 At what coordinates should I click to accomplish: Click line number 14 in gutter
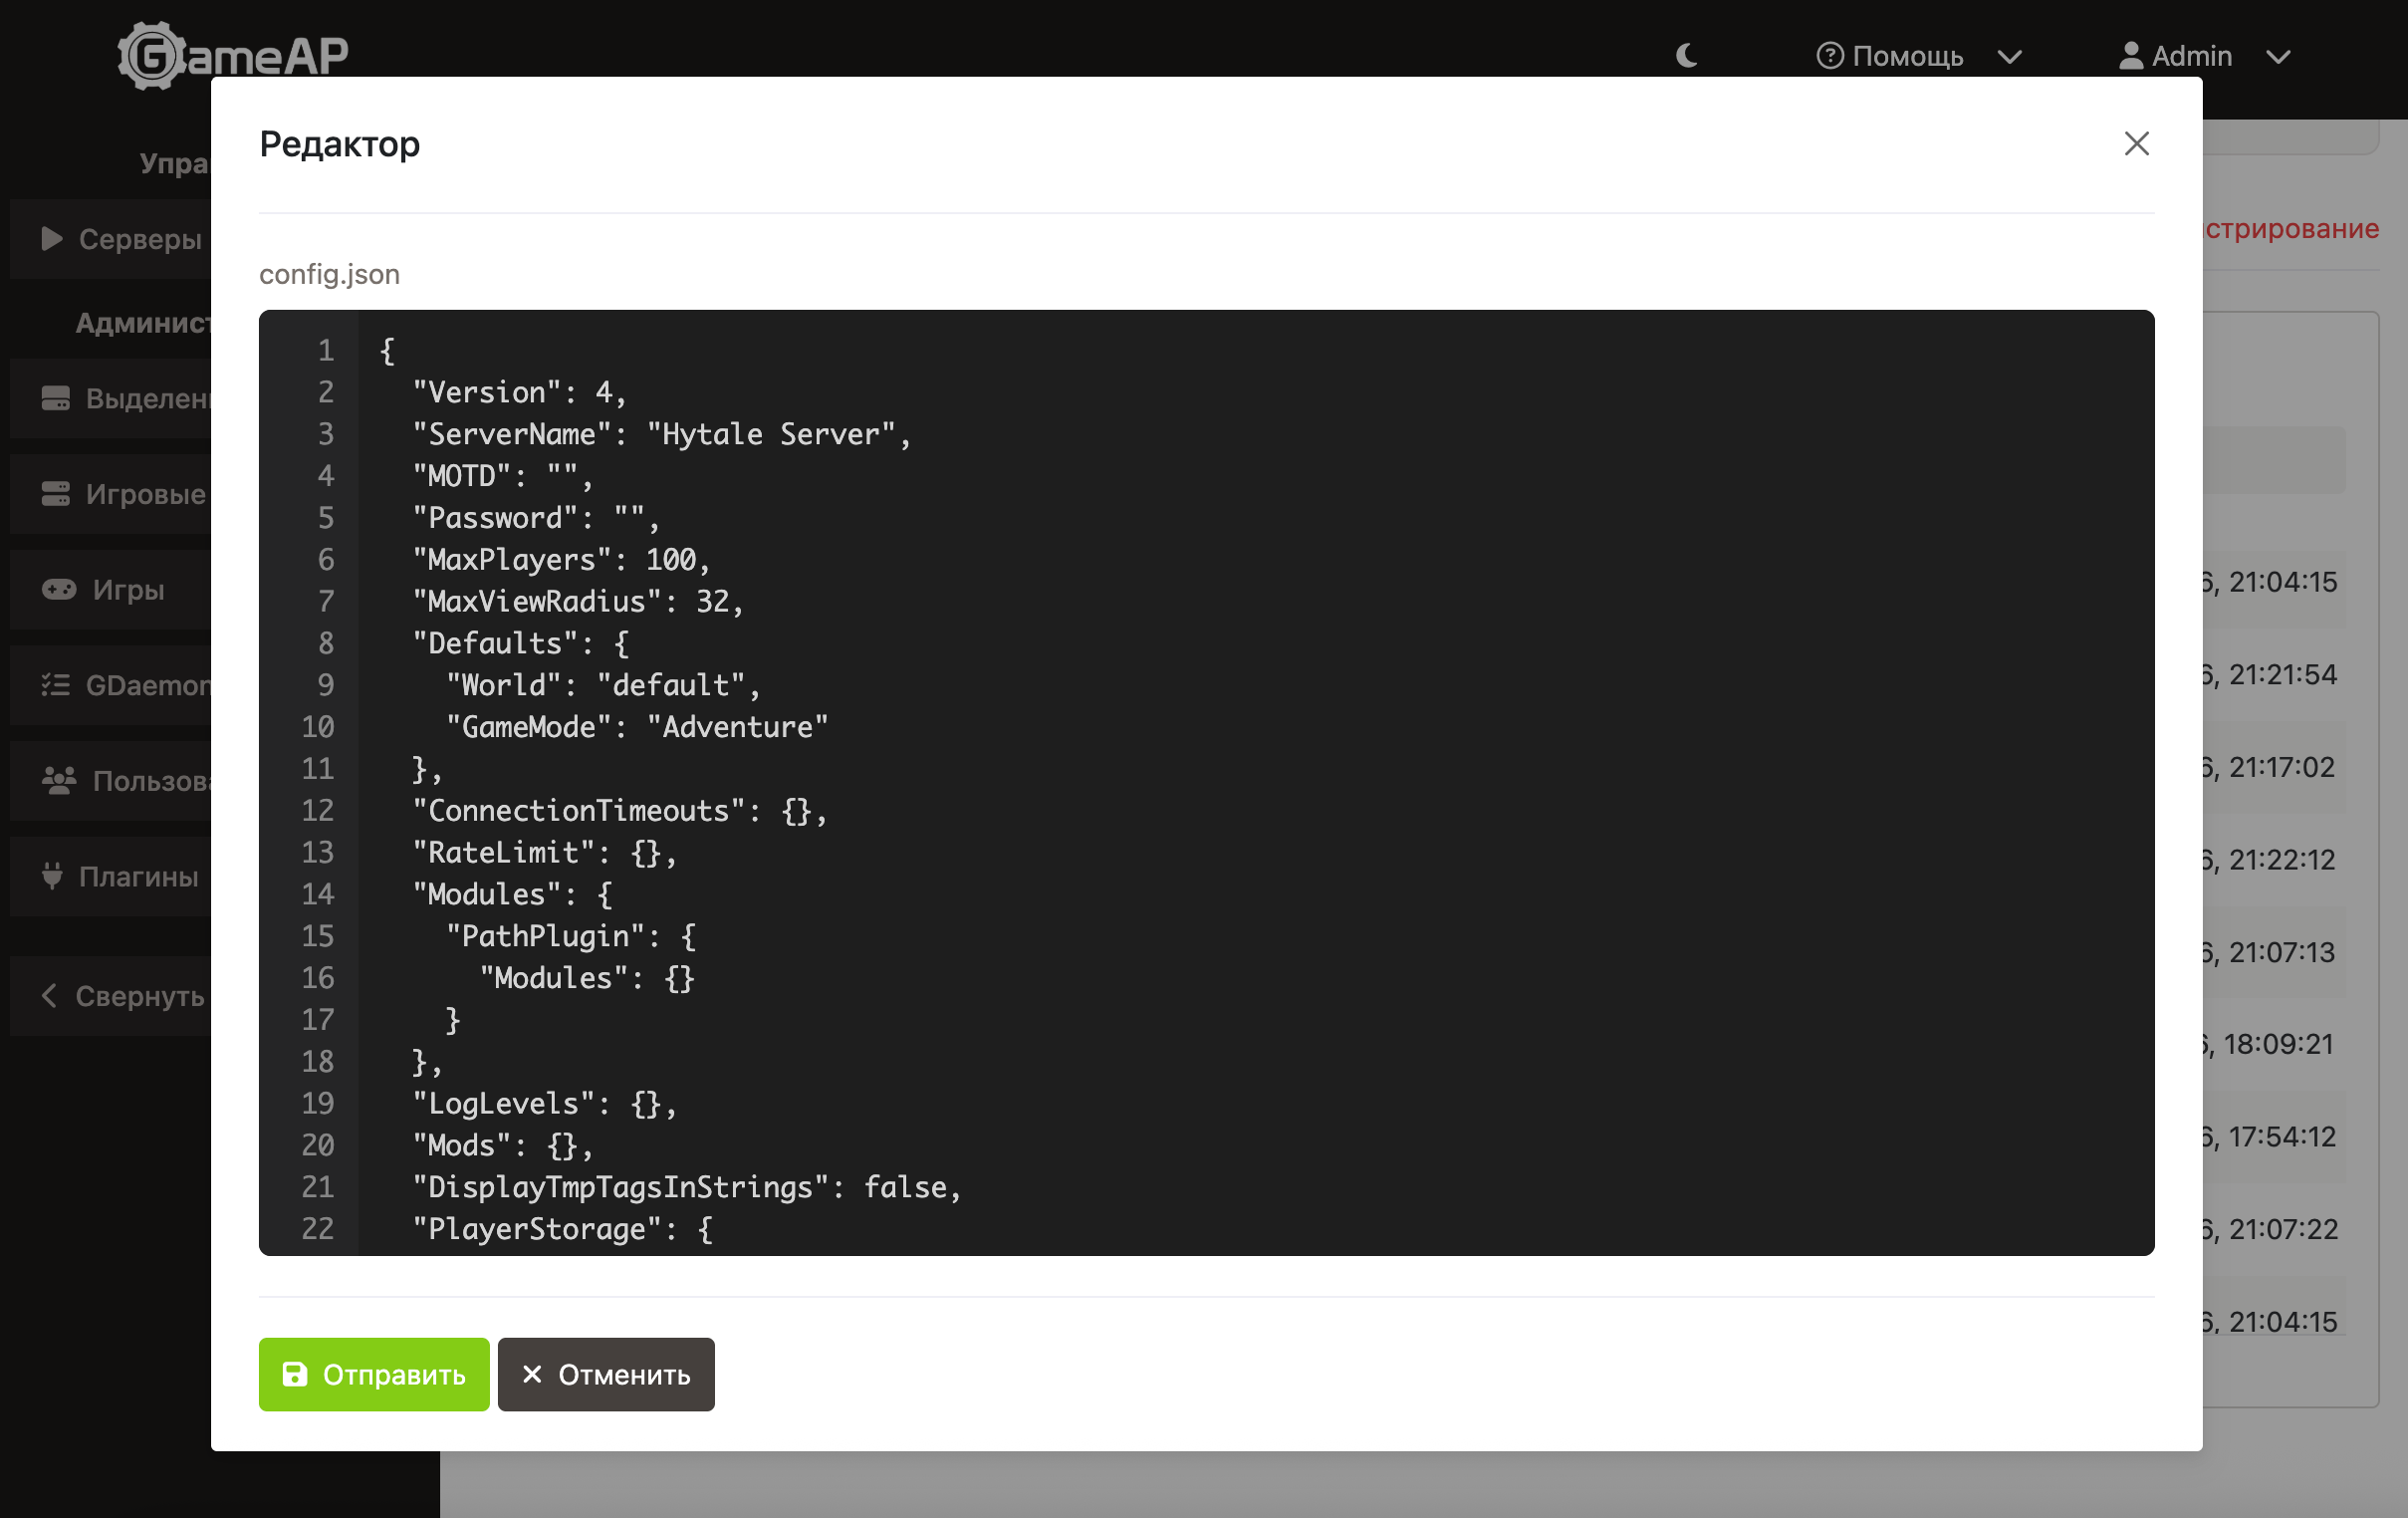(318, 894)
